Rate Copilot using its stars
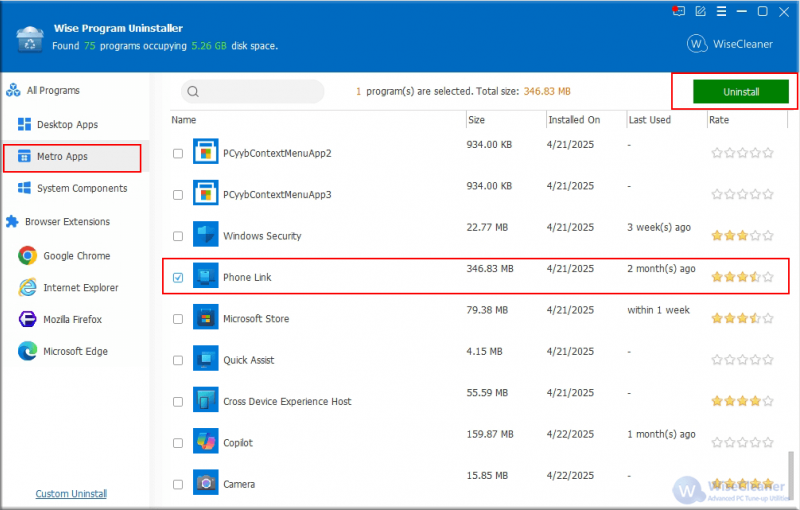 coord(742,442)
